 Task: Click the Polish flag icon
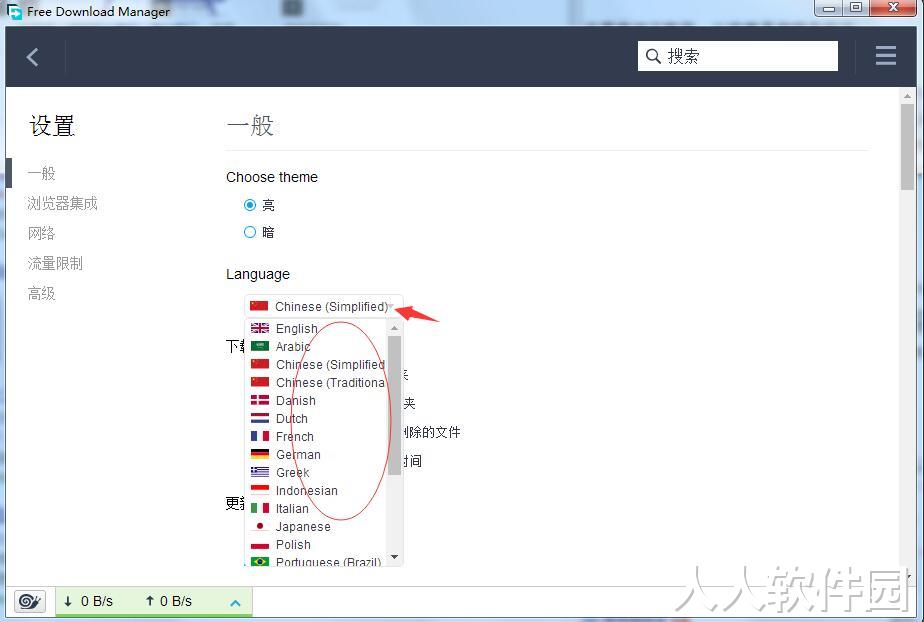(x=260, y=544)
